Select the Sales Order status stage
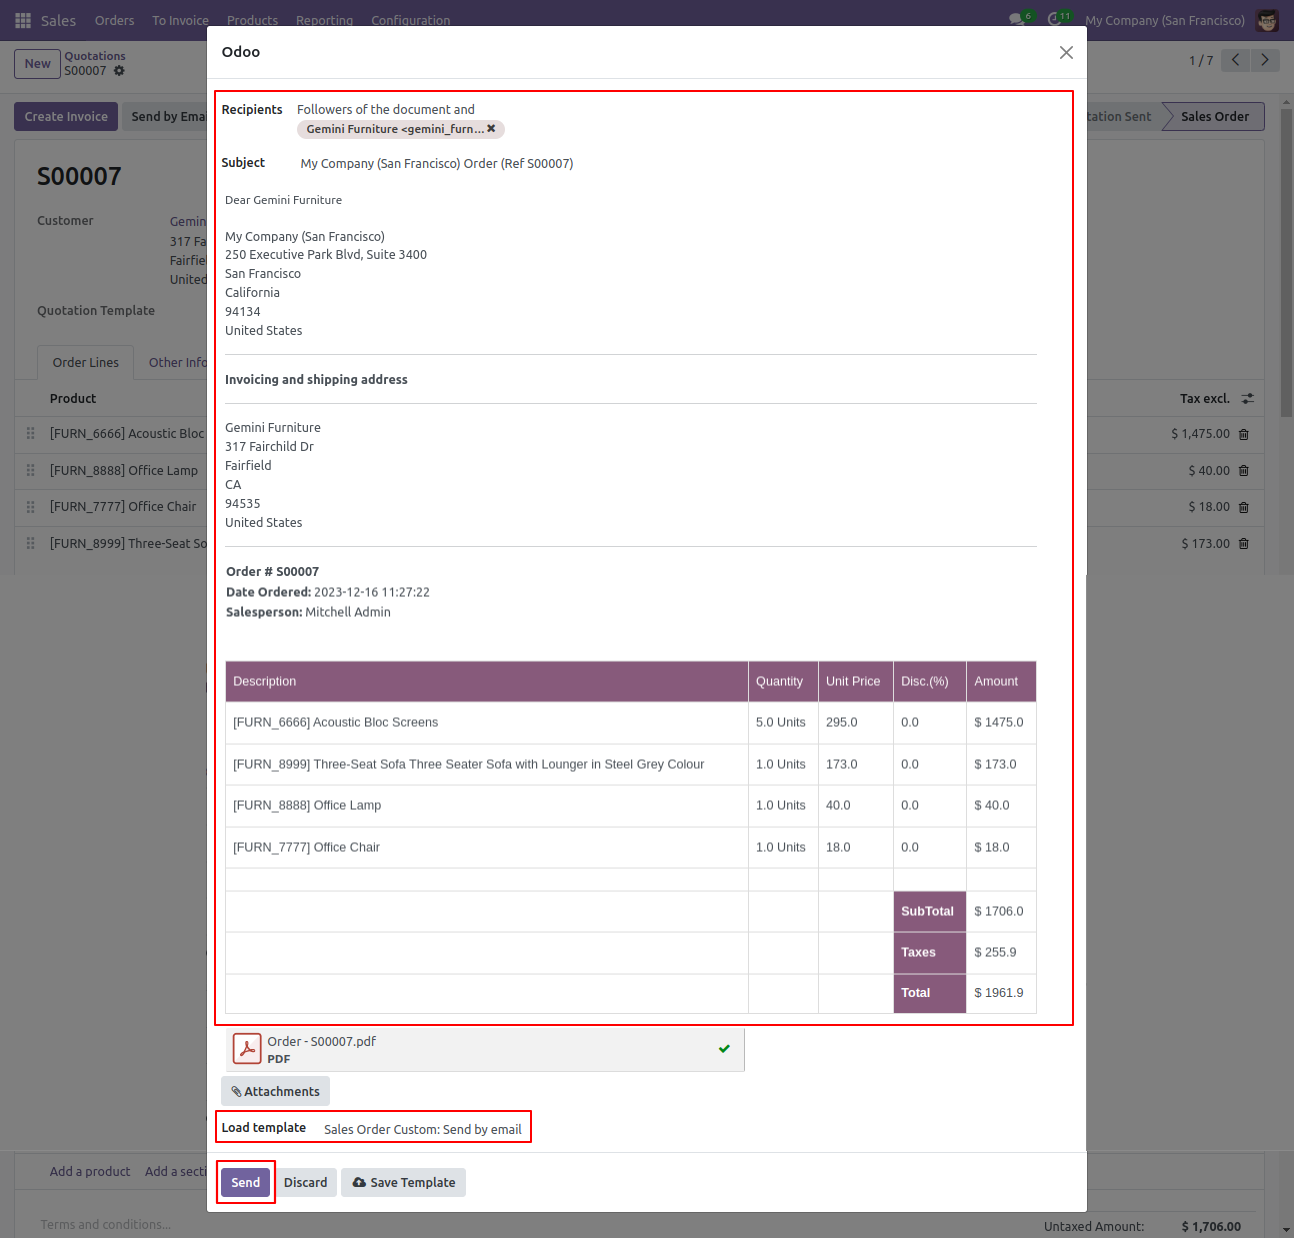Screen dimensions: 1294x1240 click(1214, 116)
